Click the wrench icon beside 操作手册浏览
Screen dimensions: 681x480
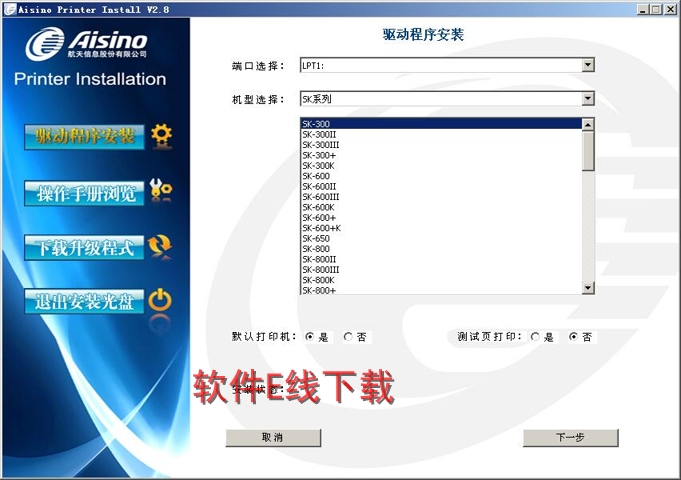point(161,190)
